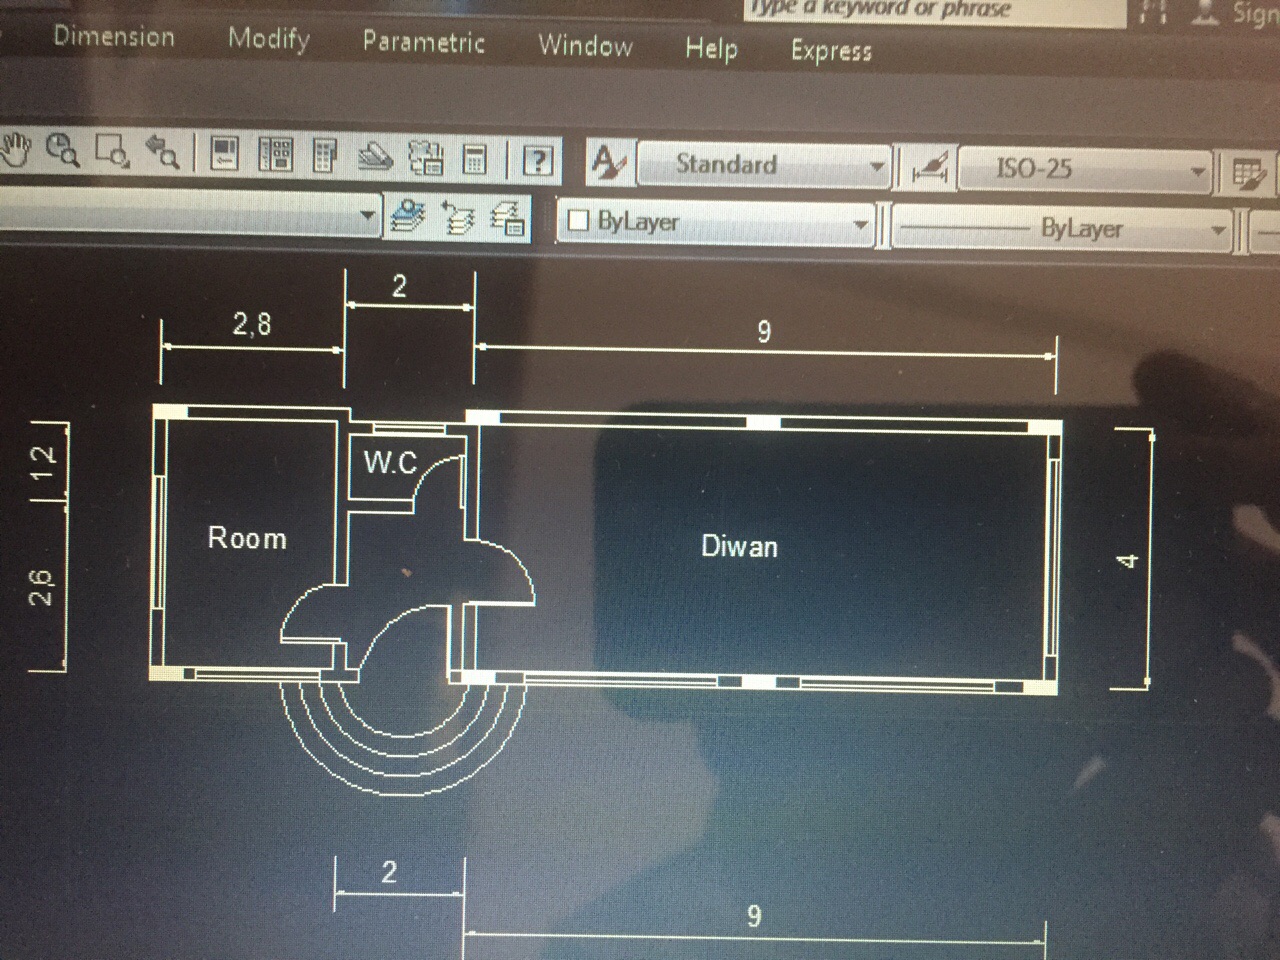Click the search binoculars icon

point(1153,11)
